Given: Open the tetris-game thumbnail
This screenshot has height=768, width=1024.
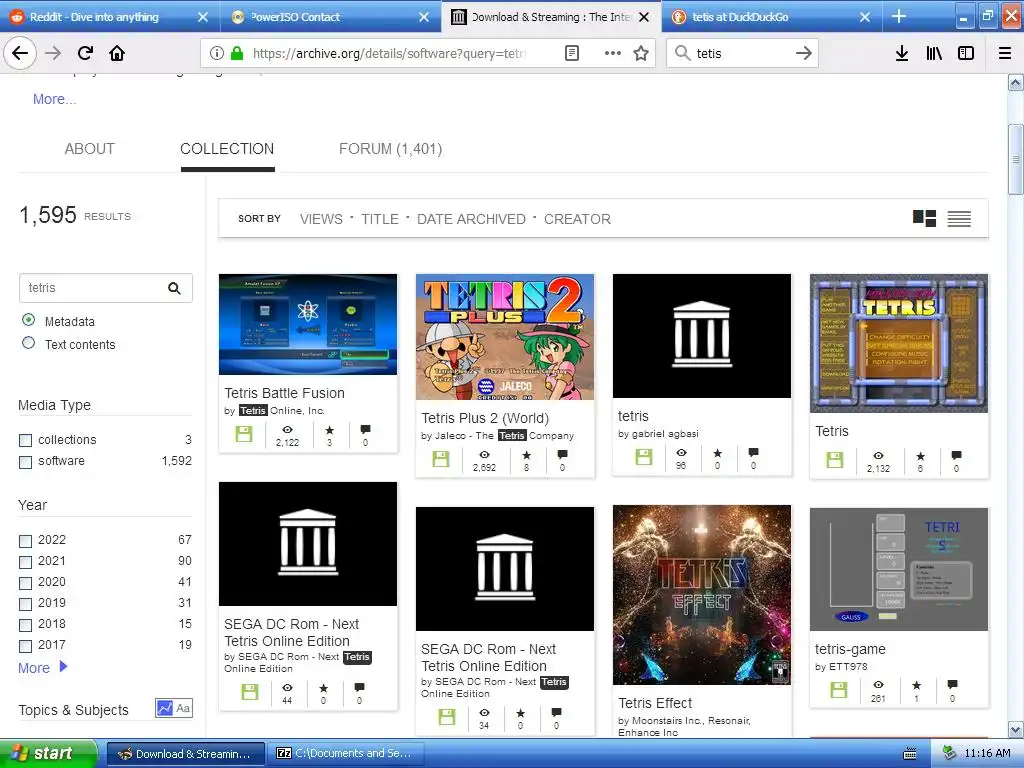Looking at the screenshot, I should pyautogui.click(x=899, y=569).
